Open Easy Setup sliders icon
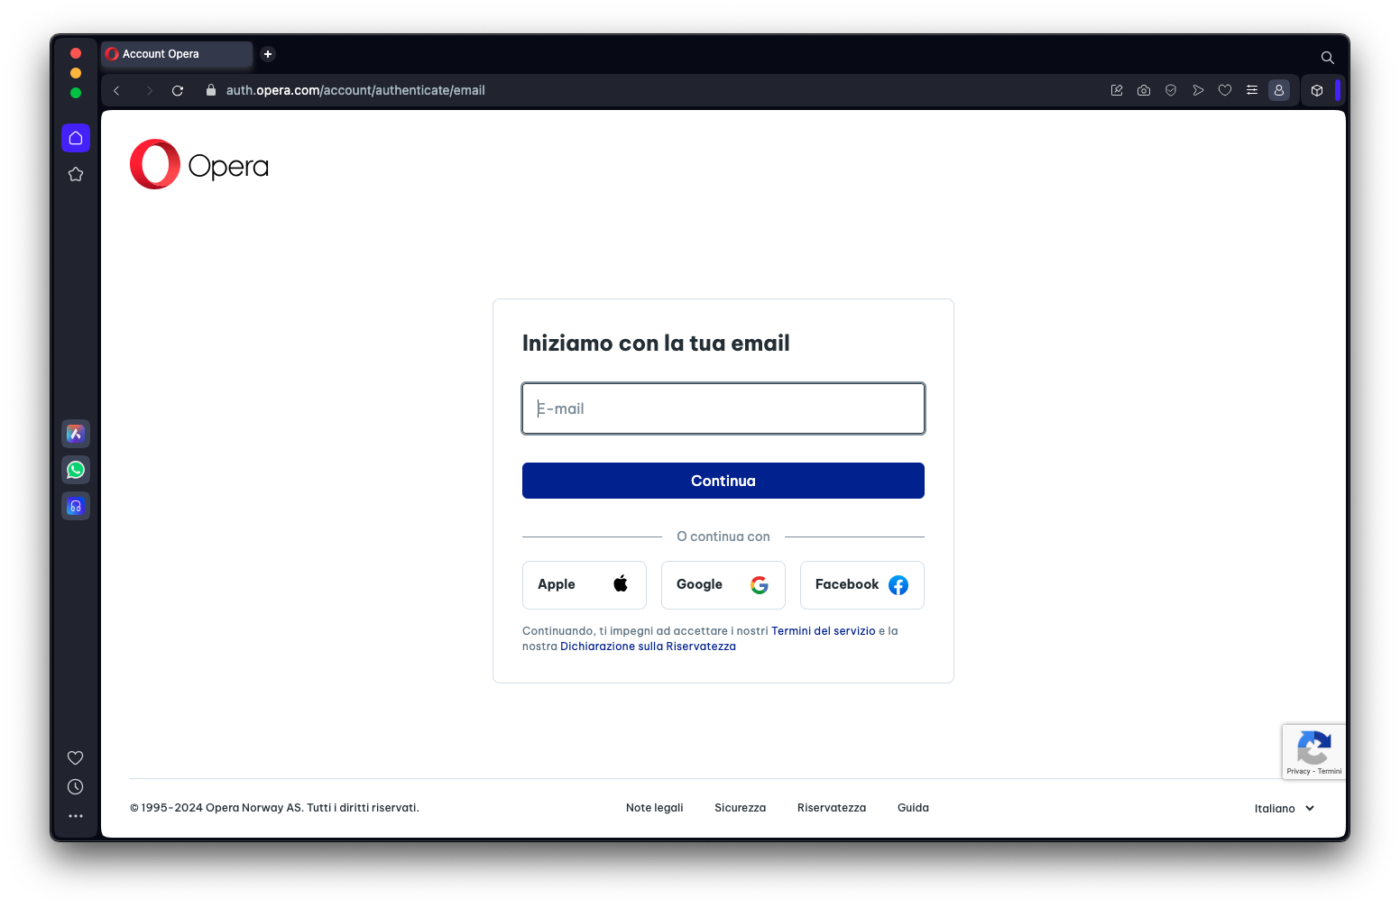The width and height of the screenshot is (1400, 908). pyautogui.click(x=1251, y=90)
